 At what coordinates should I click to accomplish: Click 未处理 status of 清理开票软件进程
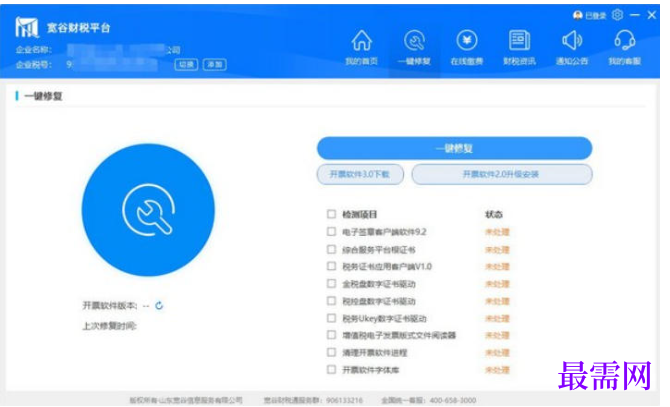point(497,353)
